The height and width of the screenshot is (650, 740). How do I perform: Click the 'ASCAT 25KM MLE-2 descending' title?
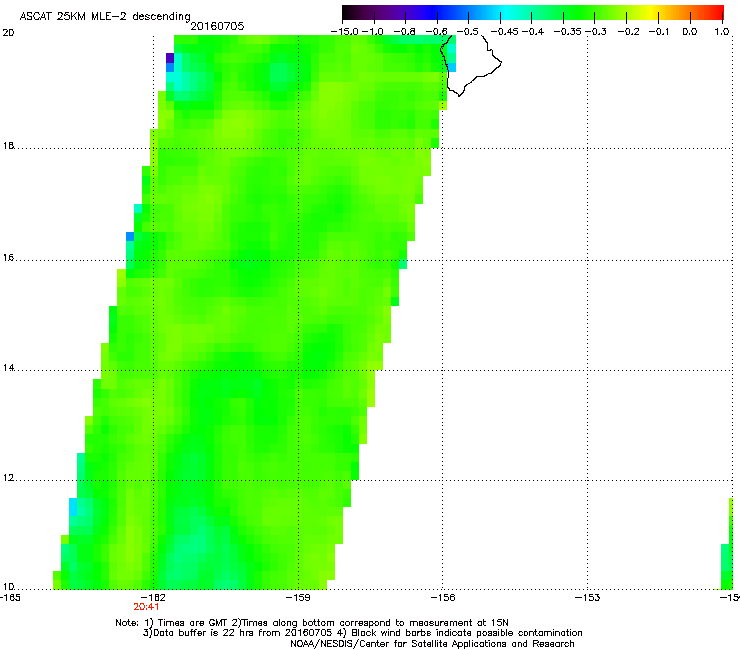pyautogui.click(x=105, y=16)
